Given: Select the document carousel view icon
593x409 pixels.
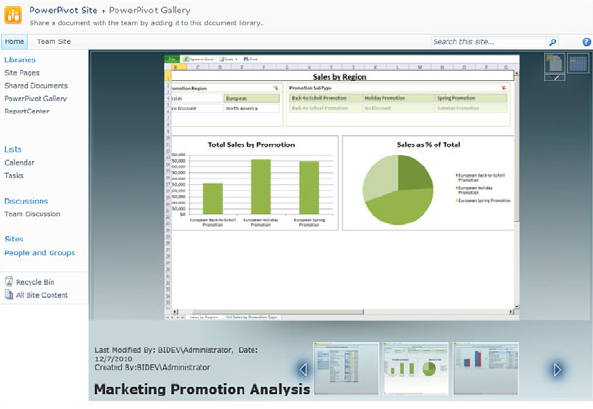Looking at the screenshot, I should coord(554,63).
